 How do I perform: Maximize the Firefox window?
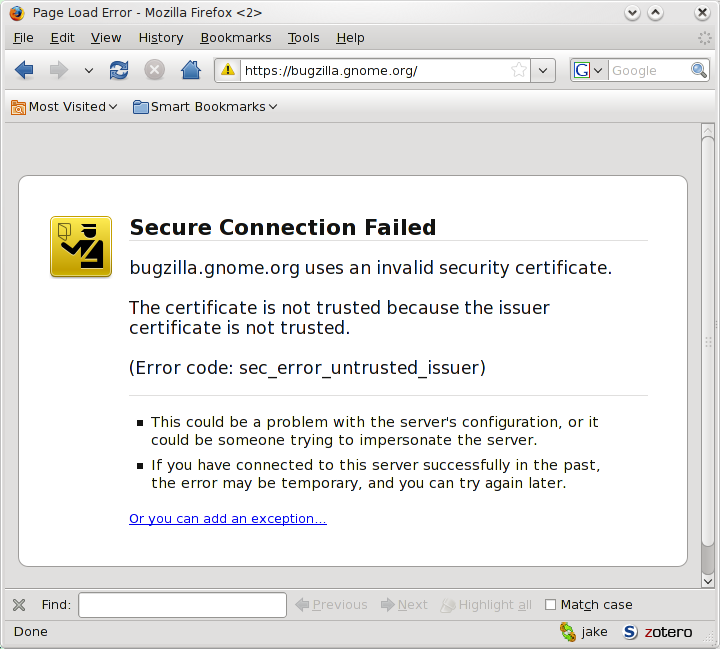[x=655, y=13]
